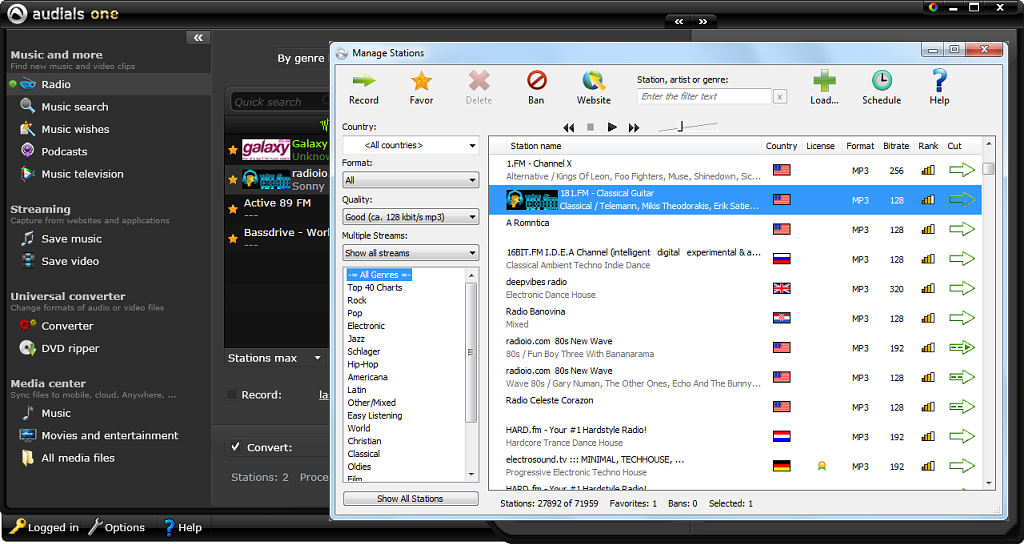Click the license icon for electrosound.tv

[822, 466]
